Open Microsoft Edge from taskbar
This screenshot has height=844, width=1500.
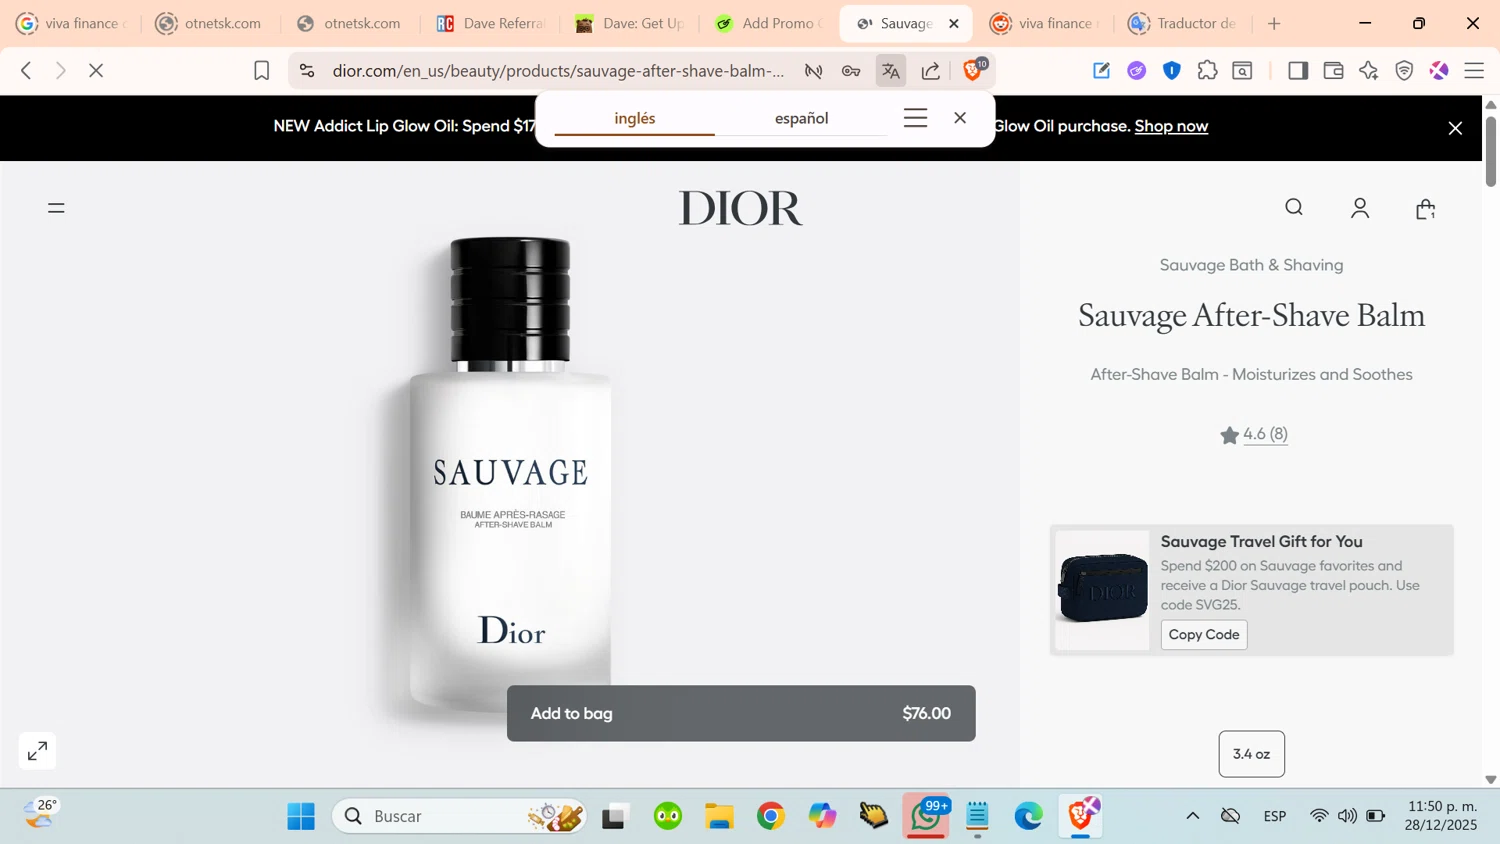1029,816
